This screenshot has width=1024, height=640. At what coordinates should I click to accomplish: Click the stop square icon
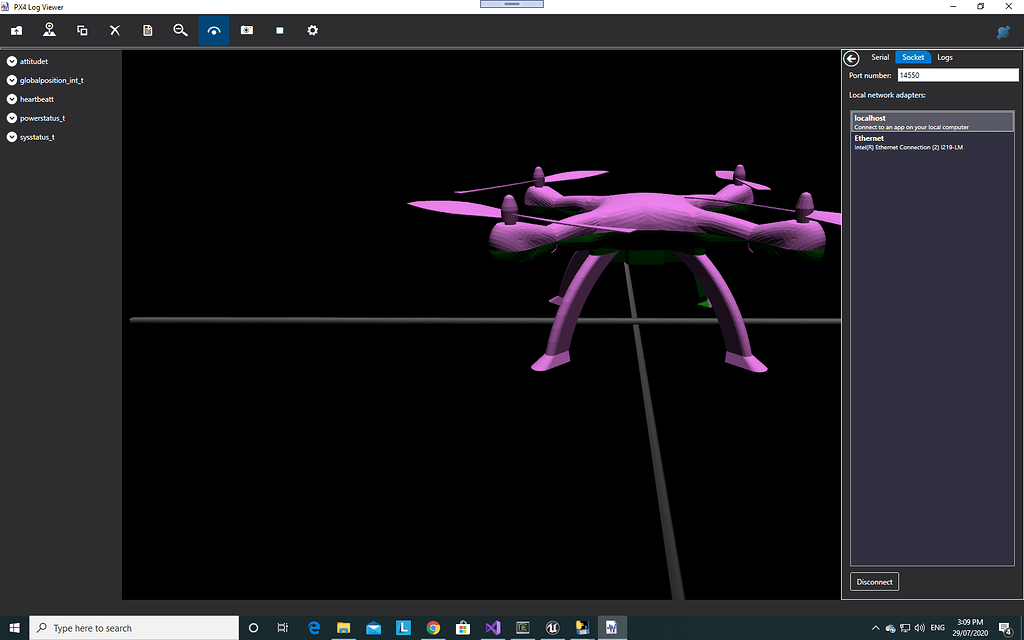click(x=279, y=30)
